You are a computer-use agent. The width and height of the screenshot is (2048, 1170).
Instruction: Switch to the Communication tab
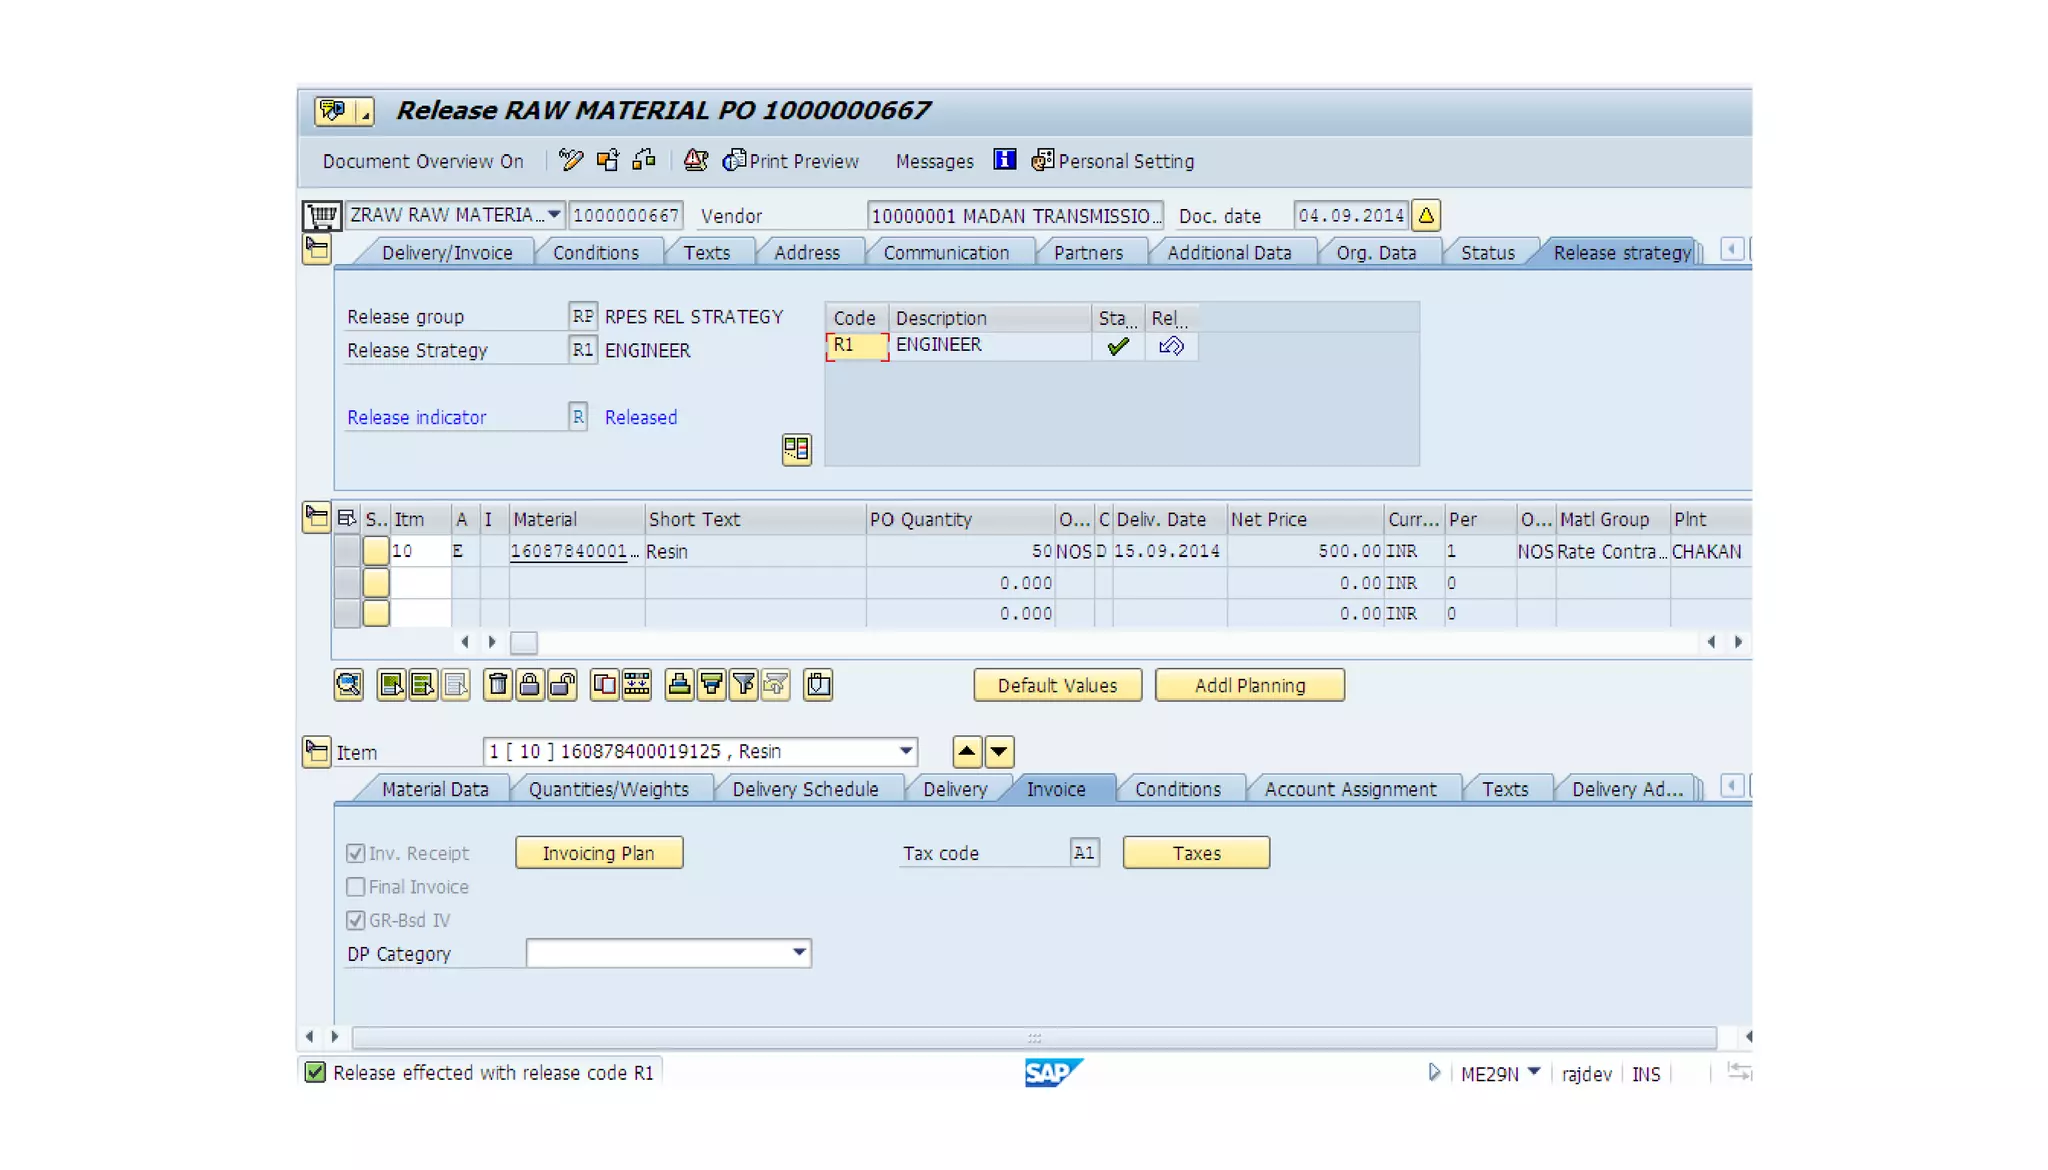click(x=946, y=253)
